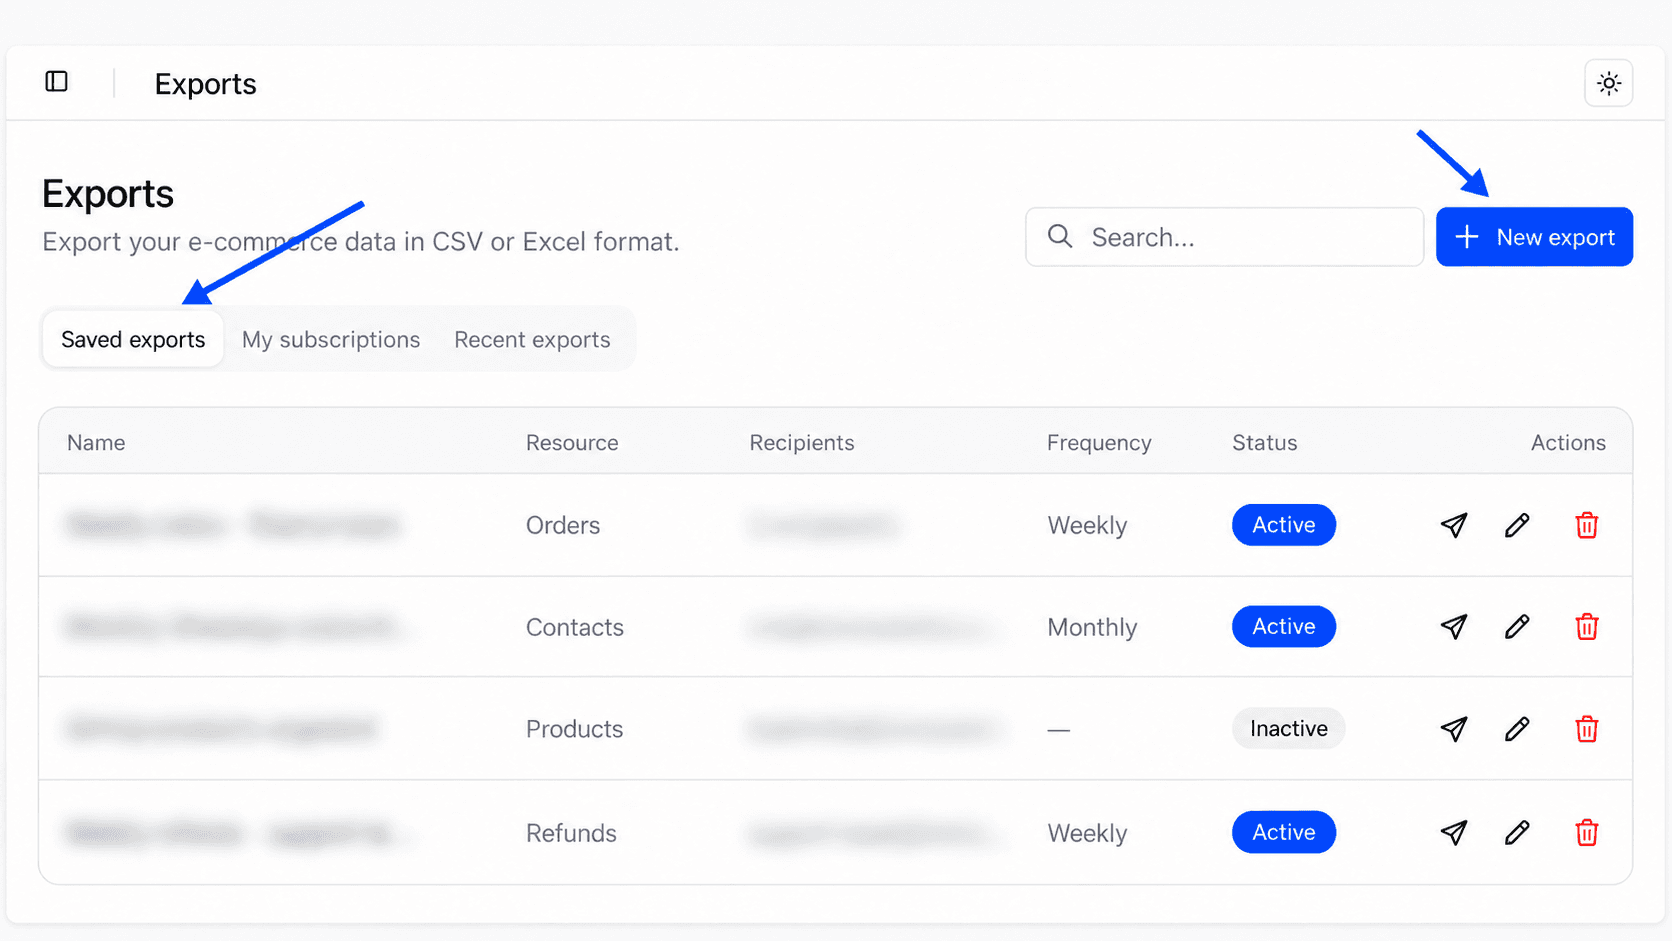1672x941 pixels.
Task: Select the Refunds resource cell
Action: click(571, 833)
